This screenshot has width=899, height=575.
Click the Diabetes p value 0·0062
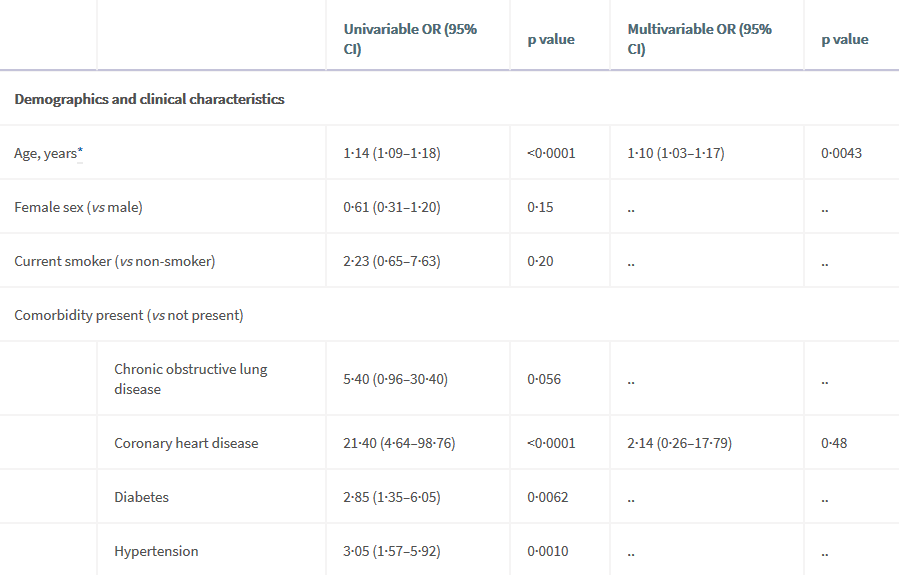548,497
